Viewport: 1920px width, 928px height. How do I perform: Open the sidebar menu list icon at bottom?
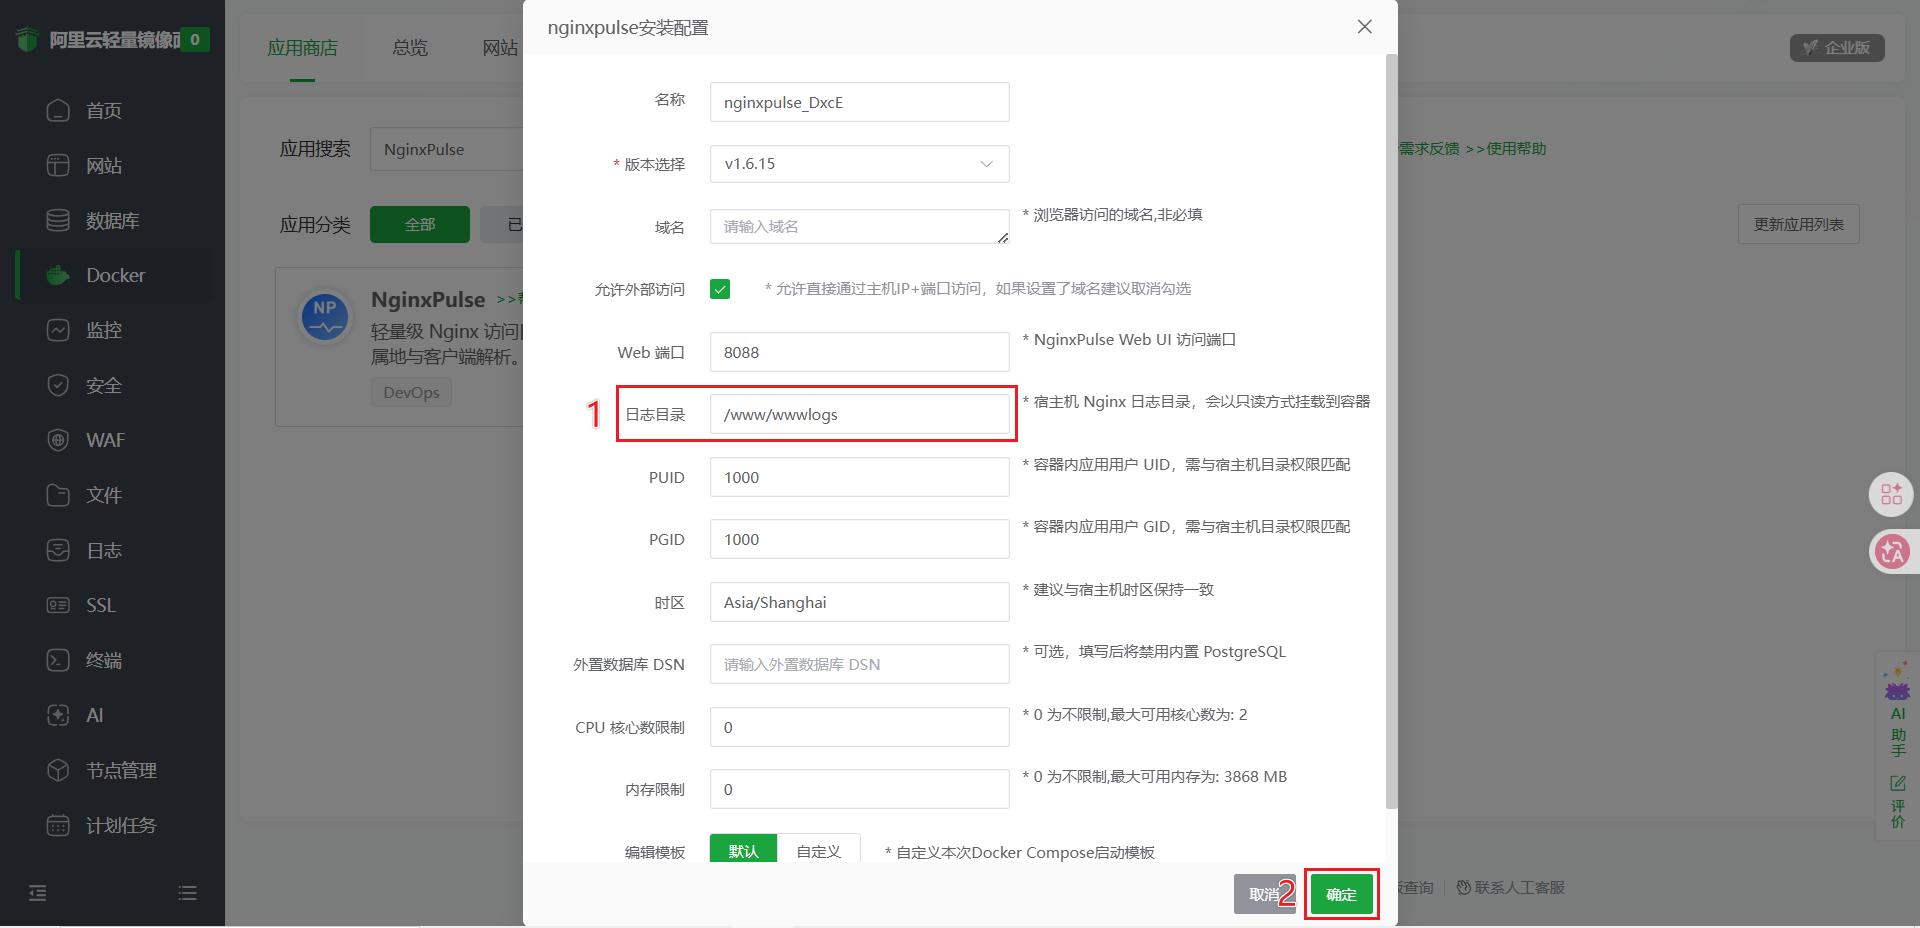187,893
